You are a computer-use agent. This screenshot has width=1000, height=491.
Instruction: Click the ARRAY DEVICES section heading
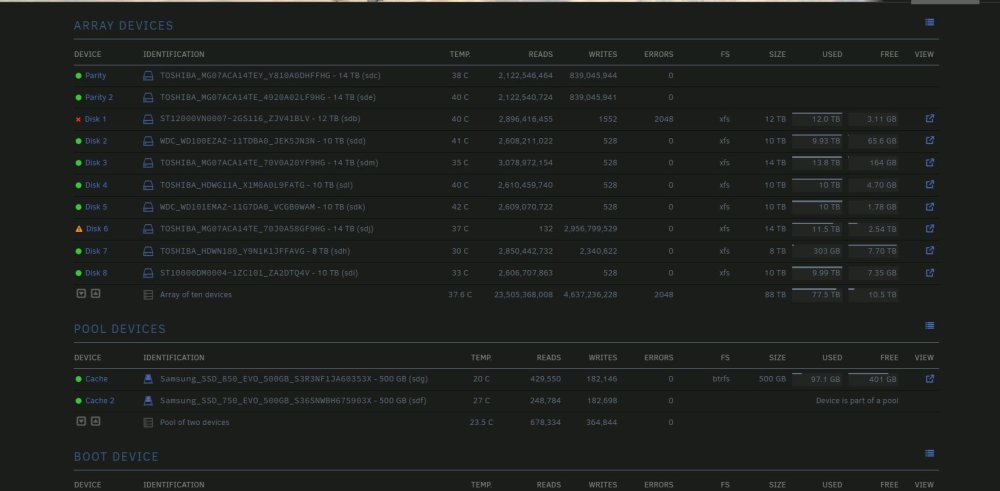pos(124,26)
